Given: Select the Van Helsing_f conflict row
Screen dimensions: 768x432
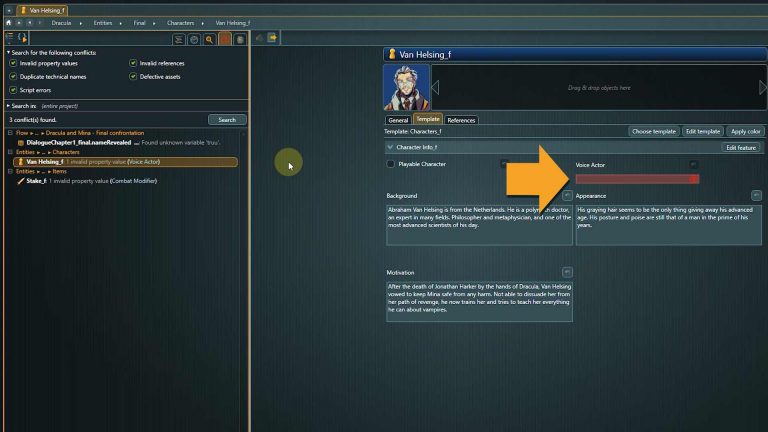Looking at the screenshot, I should [x=125, y=162].
